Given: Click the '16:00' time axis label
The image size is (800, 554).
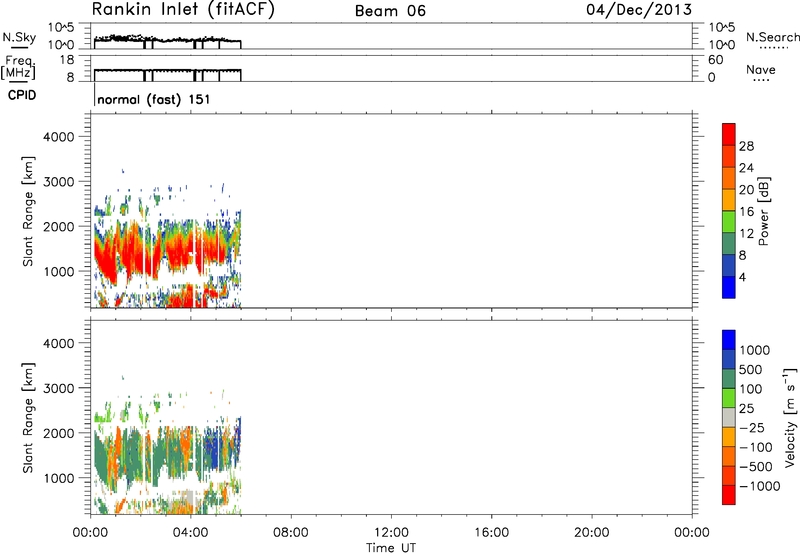Looking at the screenshot, I should (x=491, y=533).
